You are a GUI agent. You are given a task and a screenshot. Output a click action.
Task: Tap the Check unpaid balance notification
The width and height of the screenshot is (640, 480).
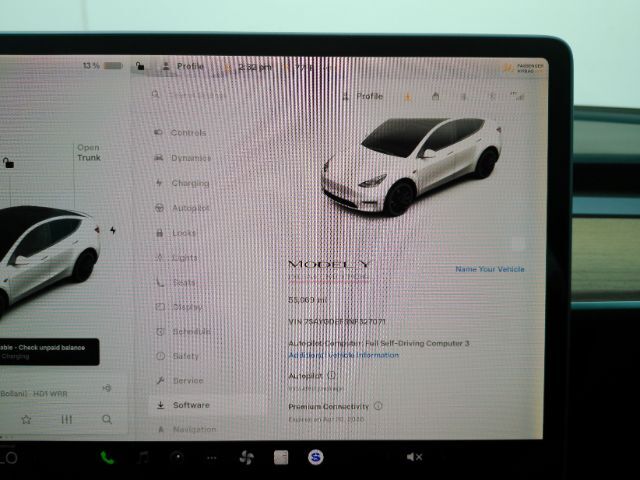(49, 351)
